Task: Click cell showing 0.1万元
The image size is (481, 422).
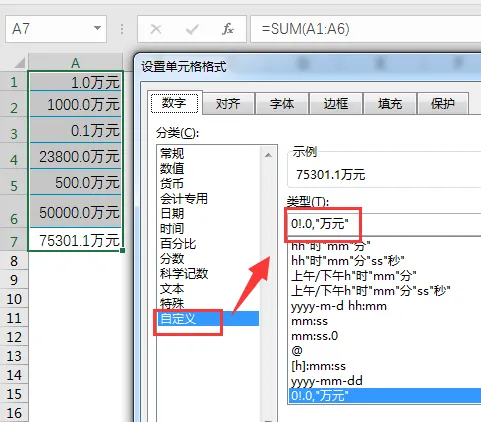Action: (x=76, y=130)
